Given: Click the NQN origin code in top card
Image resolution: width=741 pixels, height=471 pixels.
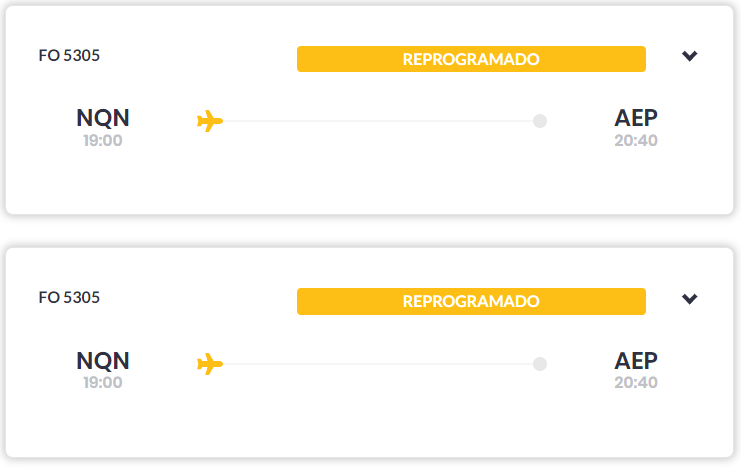Looking at the screenshot, I should click(103, 118).
